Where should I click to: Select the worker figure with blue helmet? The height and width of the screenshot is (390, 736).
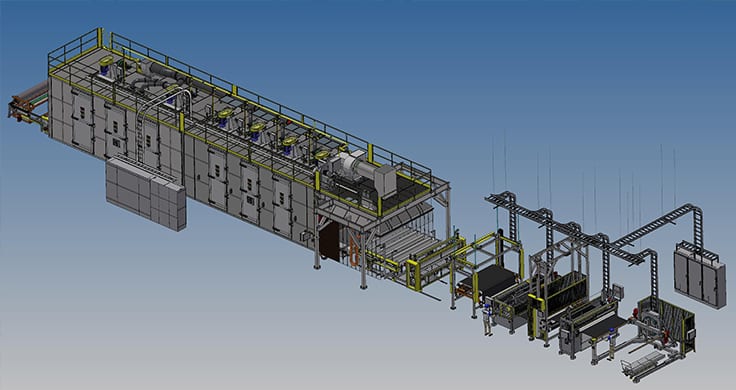pyautogui.click(x=488, y=320)
